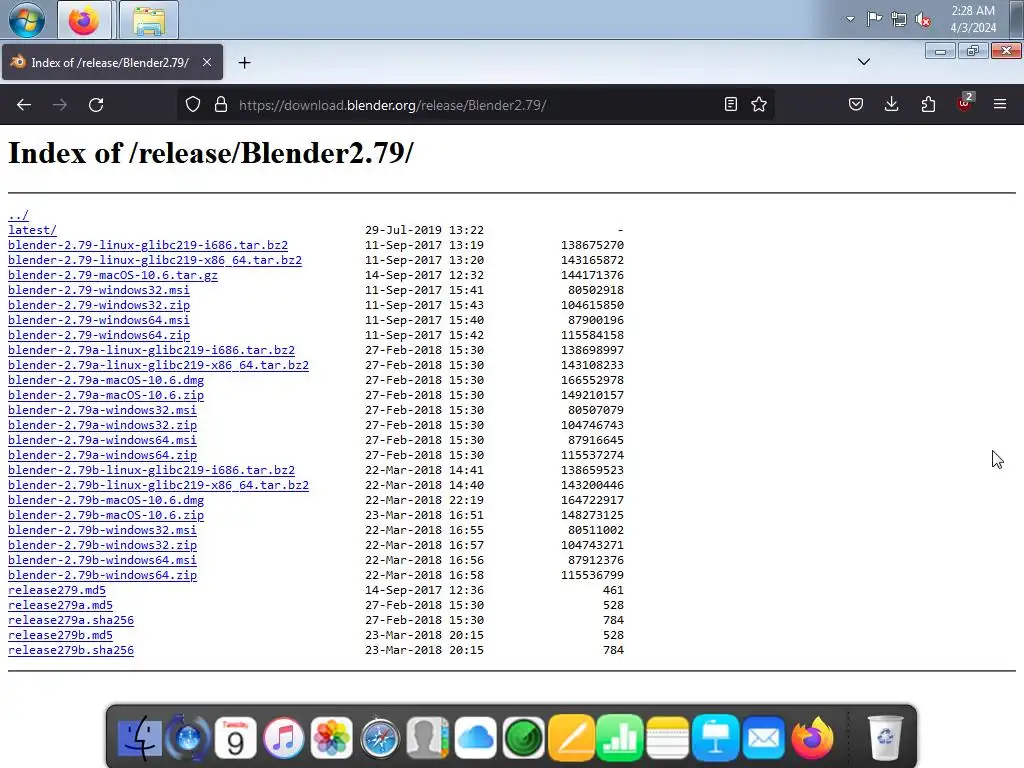
Task: Open the Siri globe icon in dock
Action: coord(187,739)
